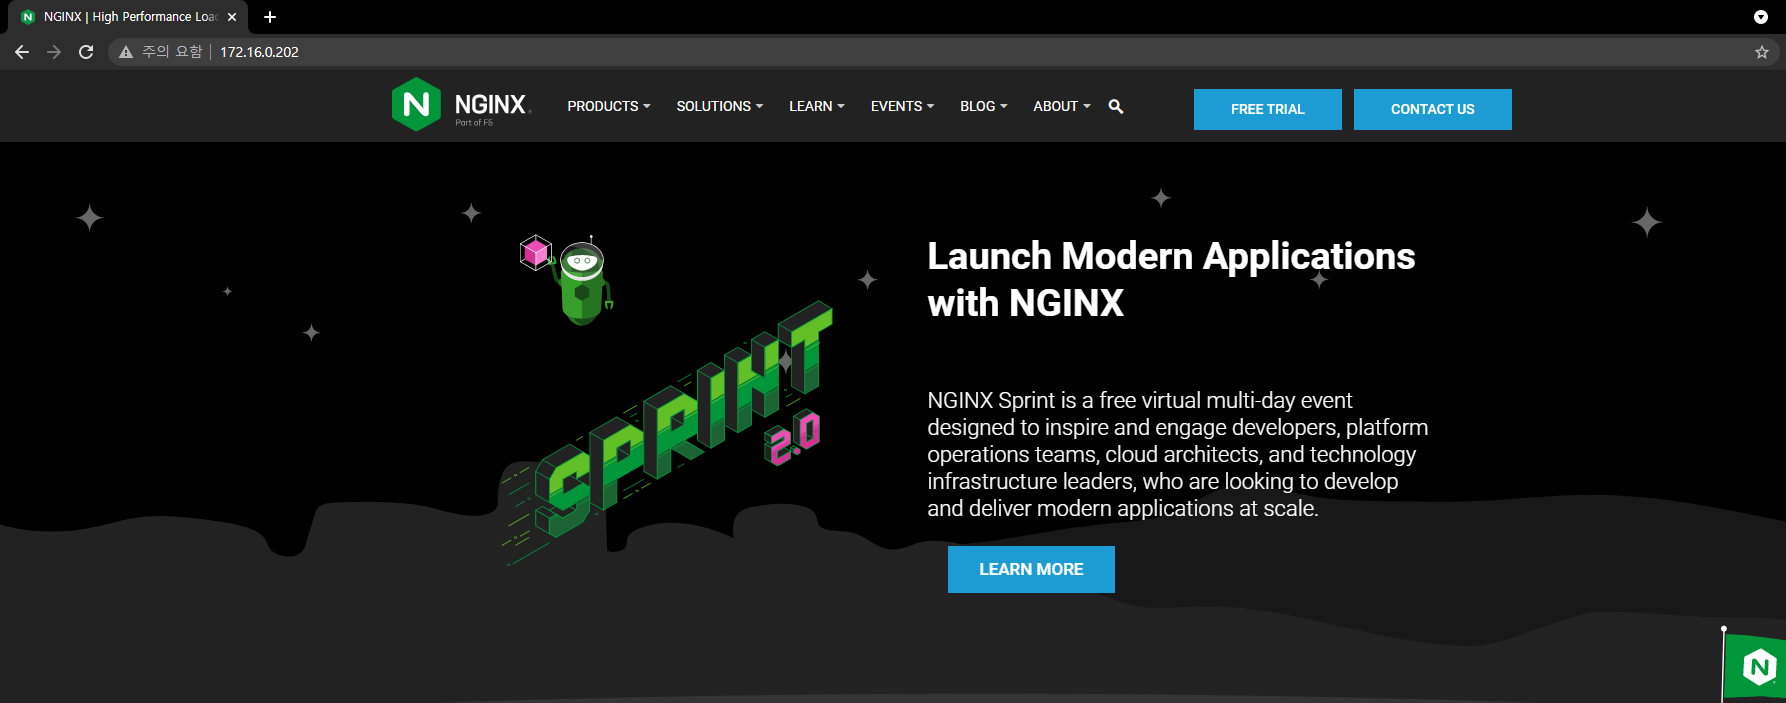The image size is (1786, 703).
Task: Select the NGINX High Performance browser tab
Action: tap(130, 17)
